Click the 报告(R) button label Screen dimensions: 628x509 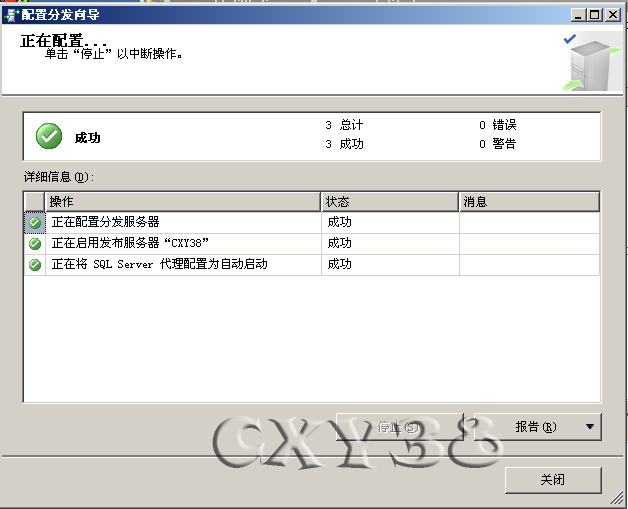pos(535,427)
